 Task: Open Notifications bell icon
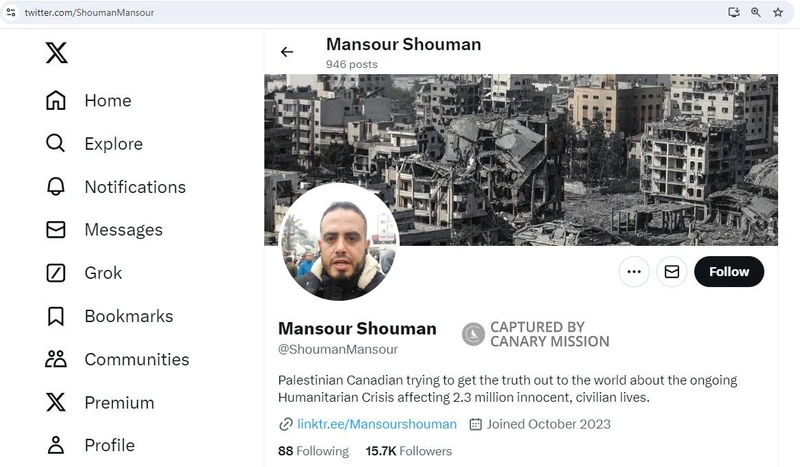pos(56,187)
